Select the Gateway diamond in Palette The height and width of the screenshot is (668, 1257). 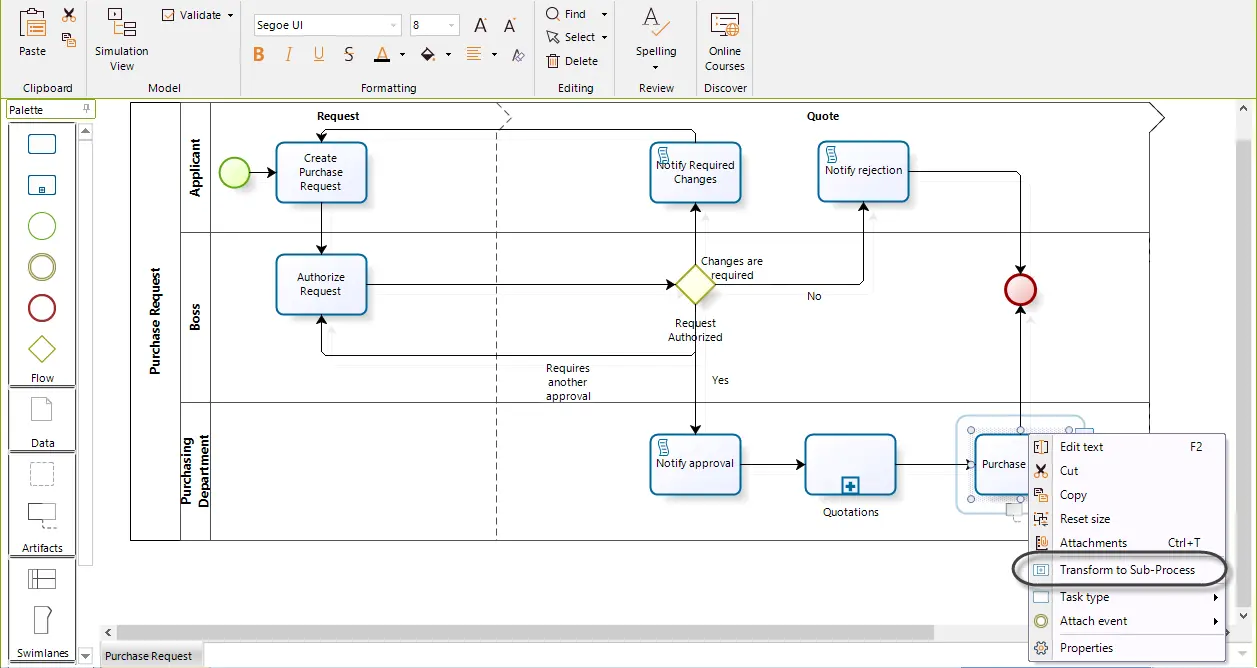[42, 349]
